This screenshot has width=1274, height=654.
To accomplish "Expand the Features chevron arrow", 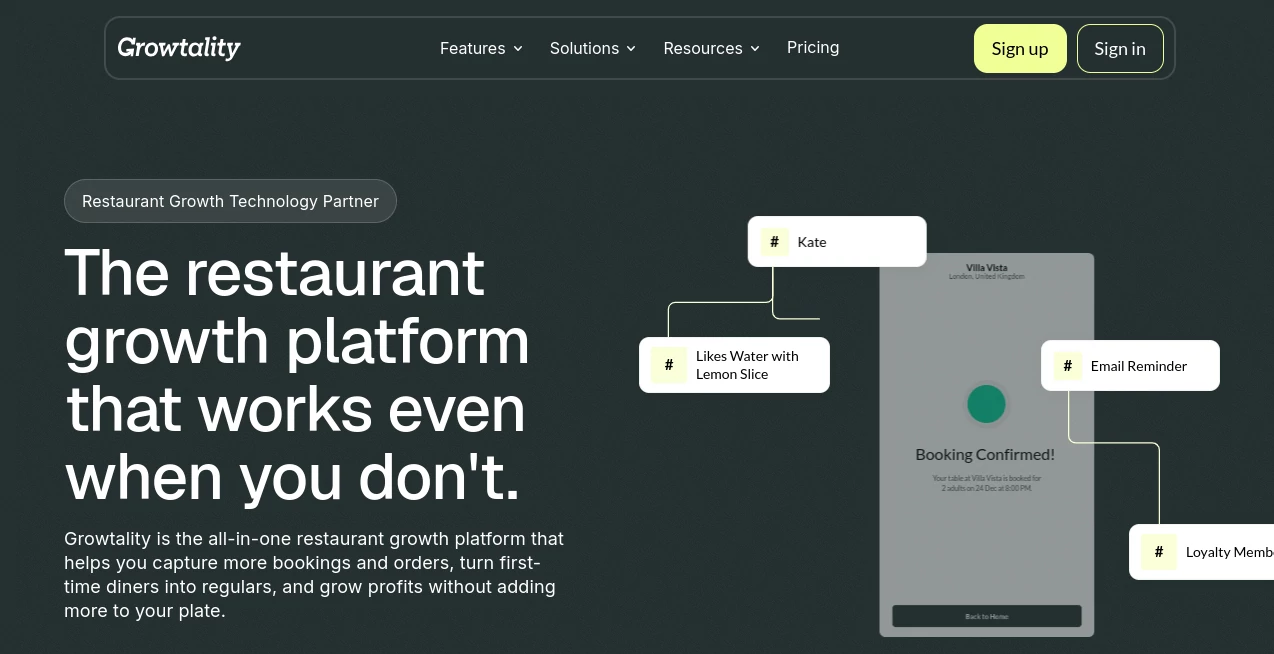I will pyautogui.click(x=518, y=49).
